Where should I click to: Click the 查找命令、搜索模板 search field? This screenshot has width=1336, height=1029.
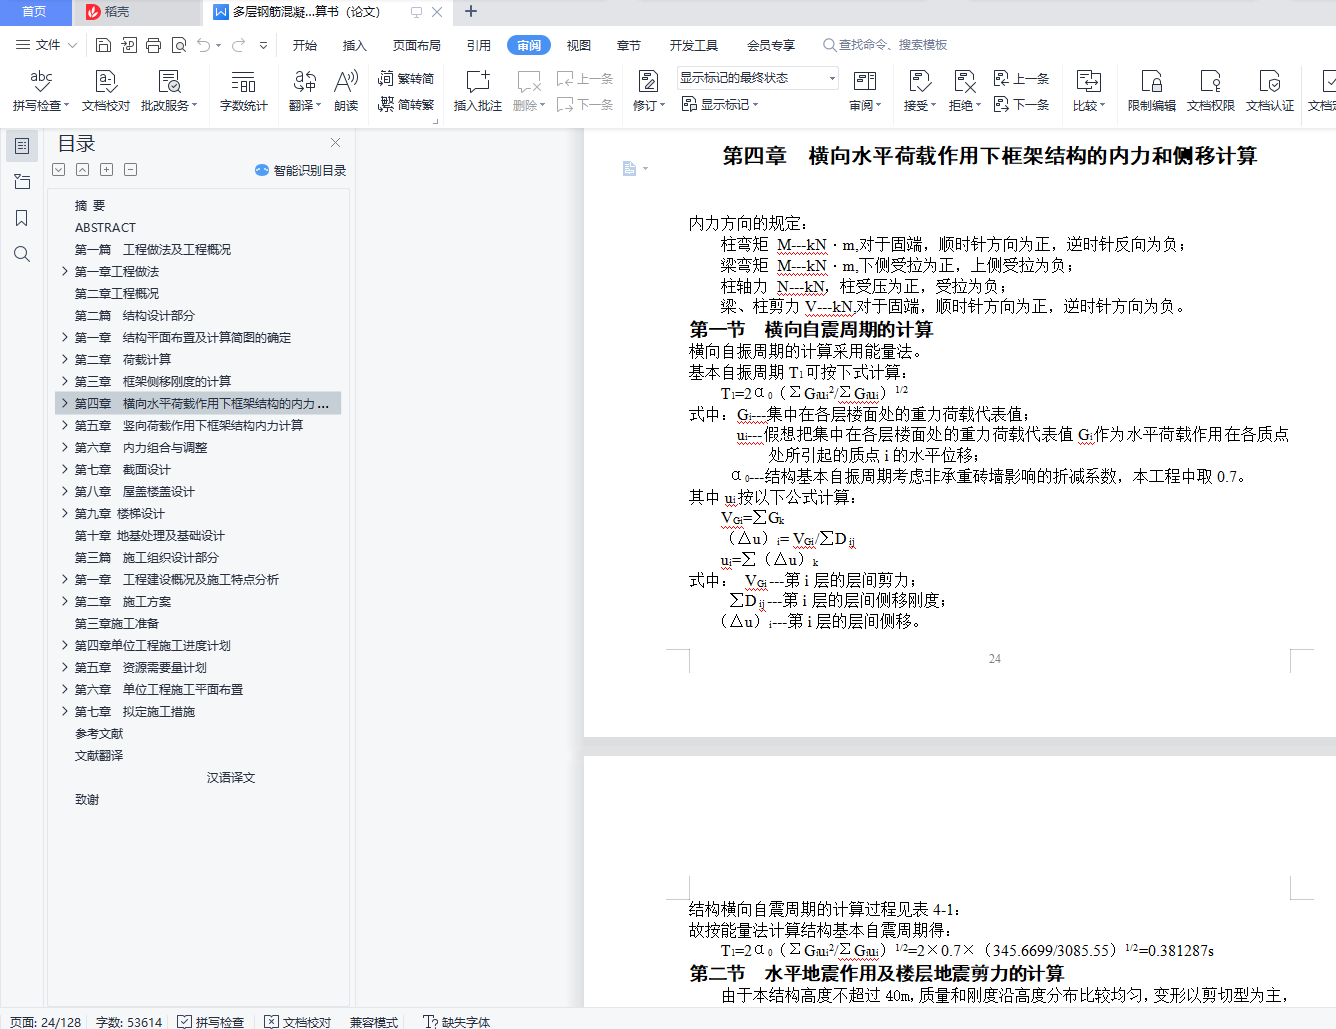[x=885, y=45]
